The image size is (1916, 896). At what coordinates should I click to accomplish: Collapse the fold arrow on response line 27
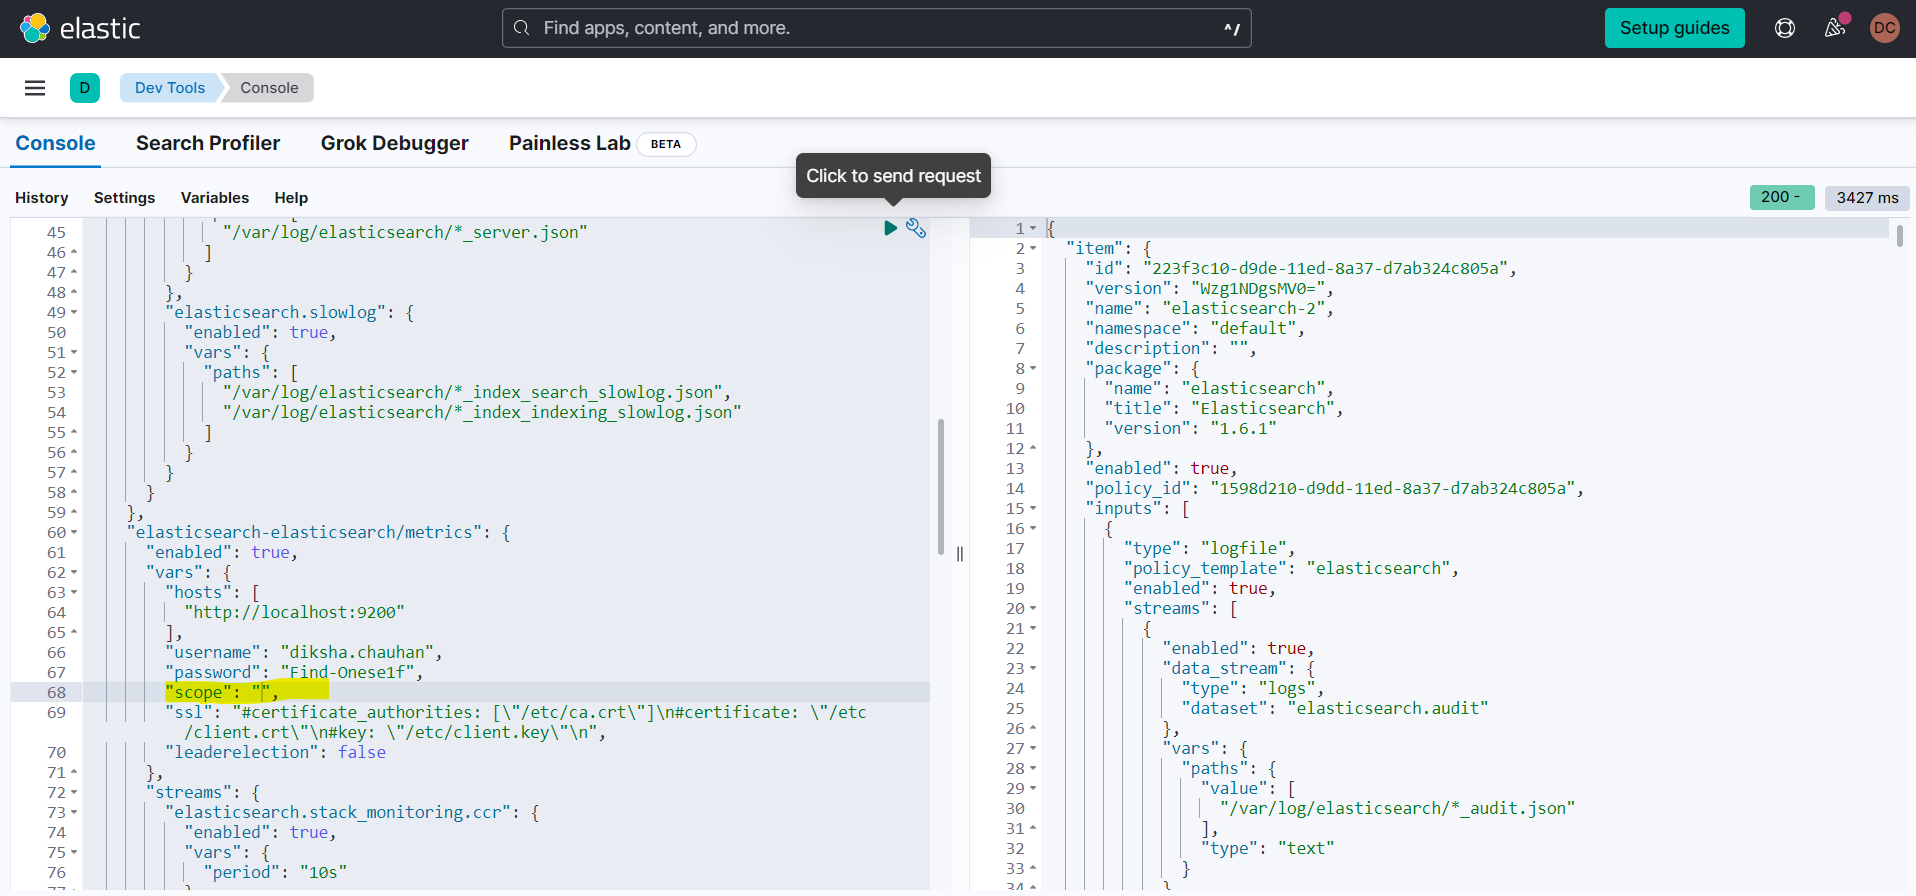coord(1033,748)
